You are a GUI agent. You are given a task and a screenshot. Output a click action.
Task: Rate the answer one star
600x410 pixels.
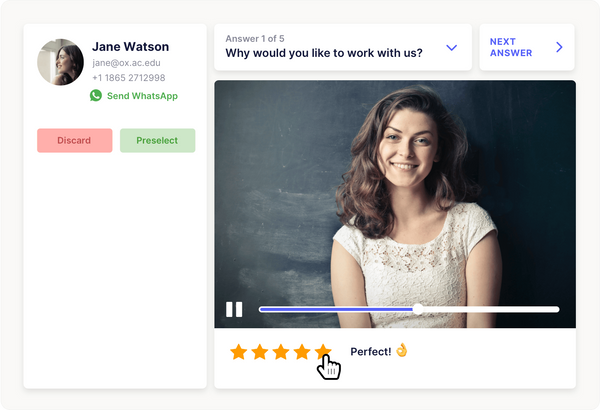click(x=238, y=352)
